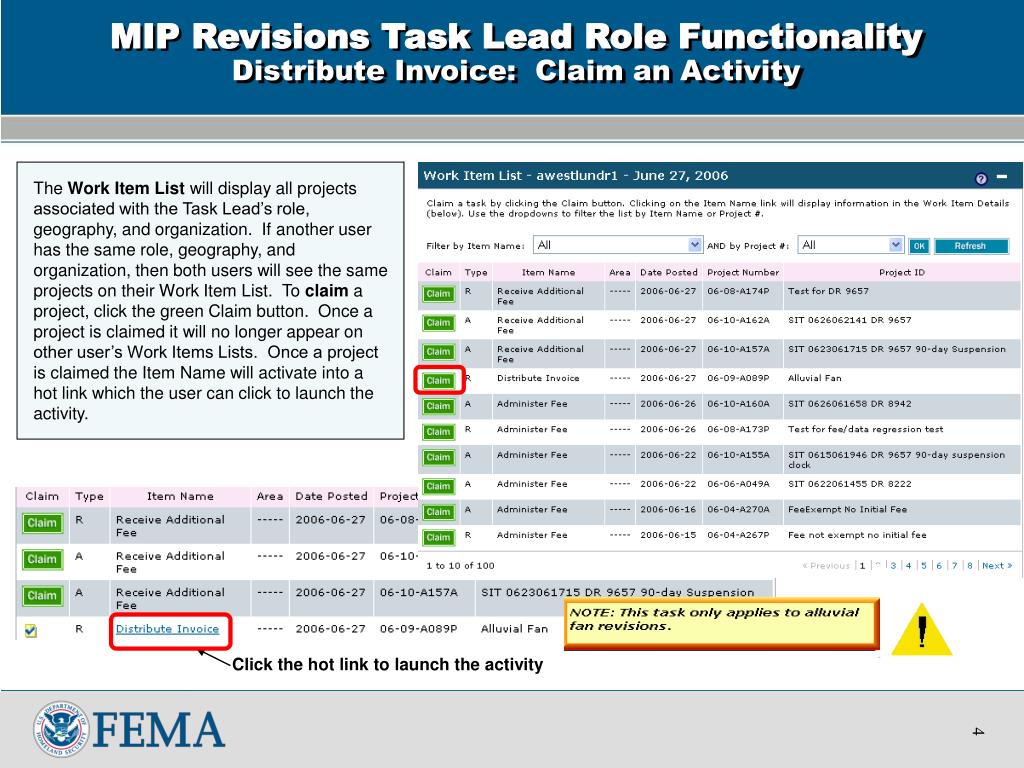Open the AND by Project # dropdown

click(x=850, y=245)
